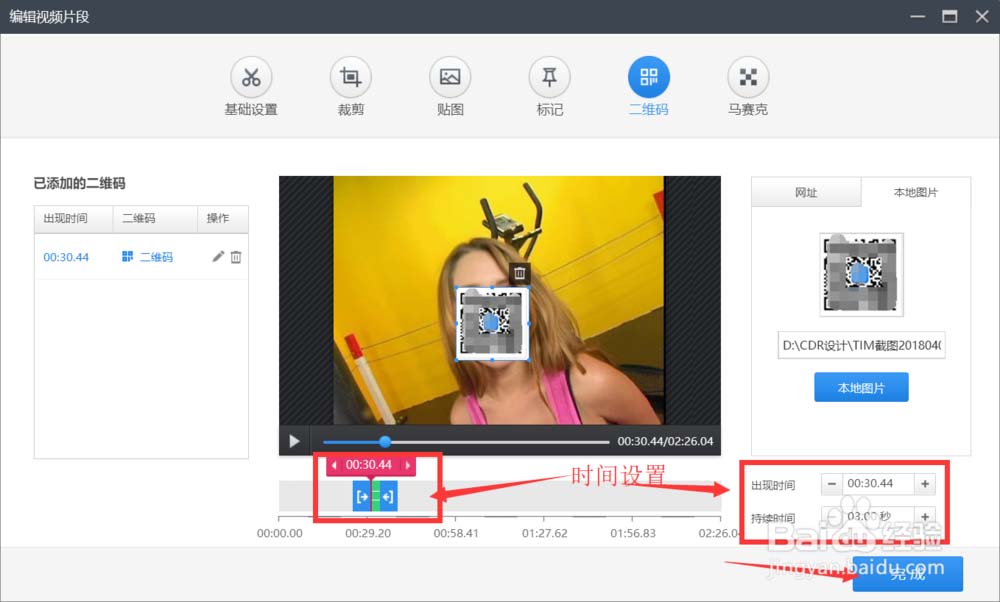1000x602 pixels.
Task: Increase 持续时间 with plus button
Action: (925, 517)
